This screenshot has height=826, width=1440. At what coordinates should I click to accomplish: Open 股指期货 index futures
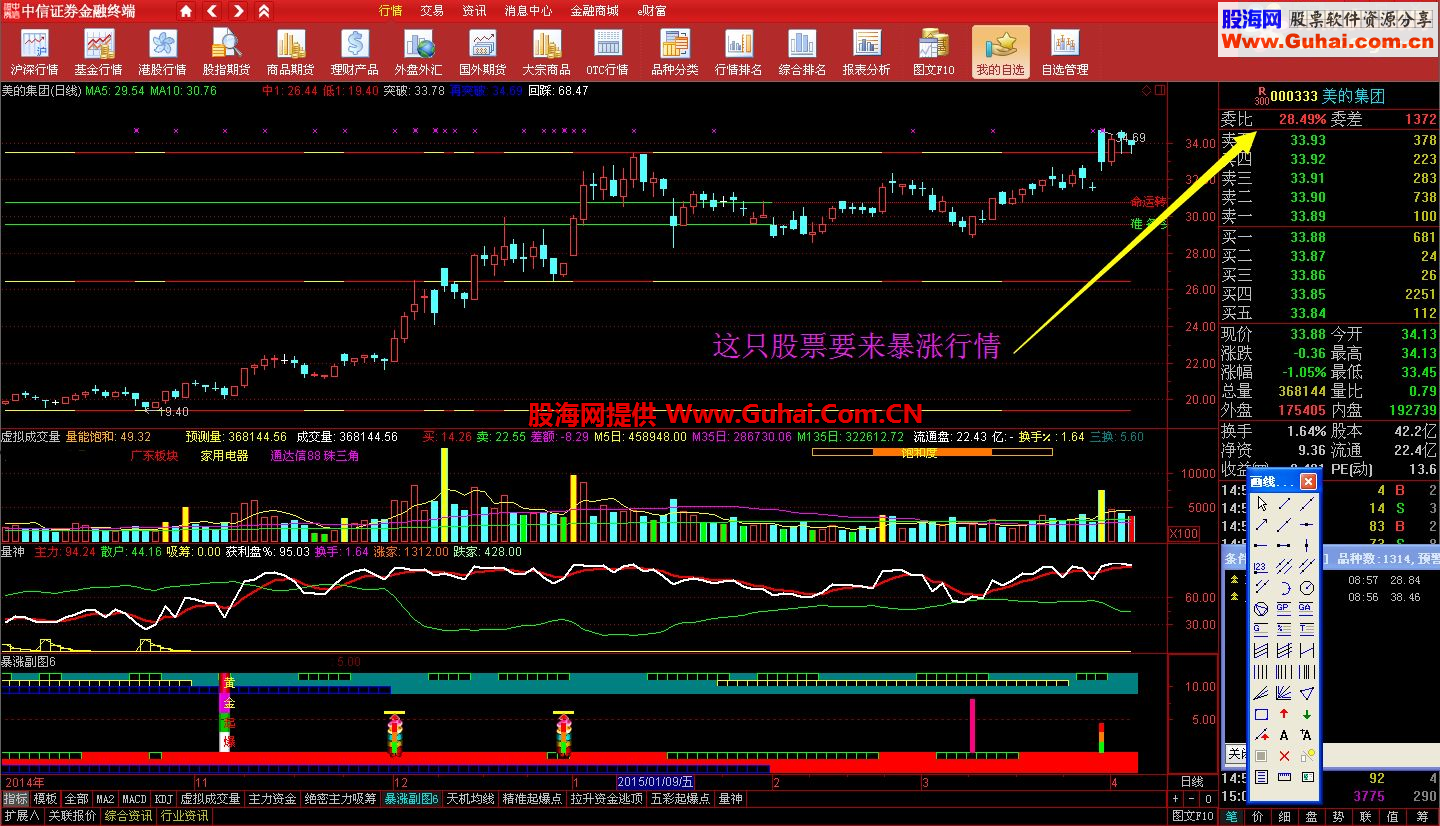[x=226, y=53]
